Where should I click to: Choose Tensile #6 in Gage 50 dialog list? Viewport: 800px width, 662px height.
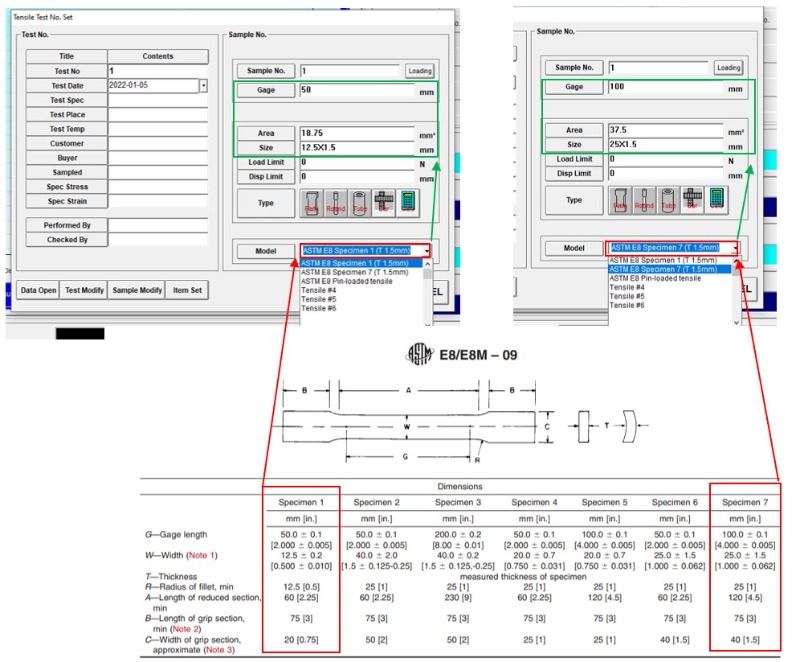coord(318,309)
